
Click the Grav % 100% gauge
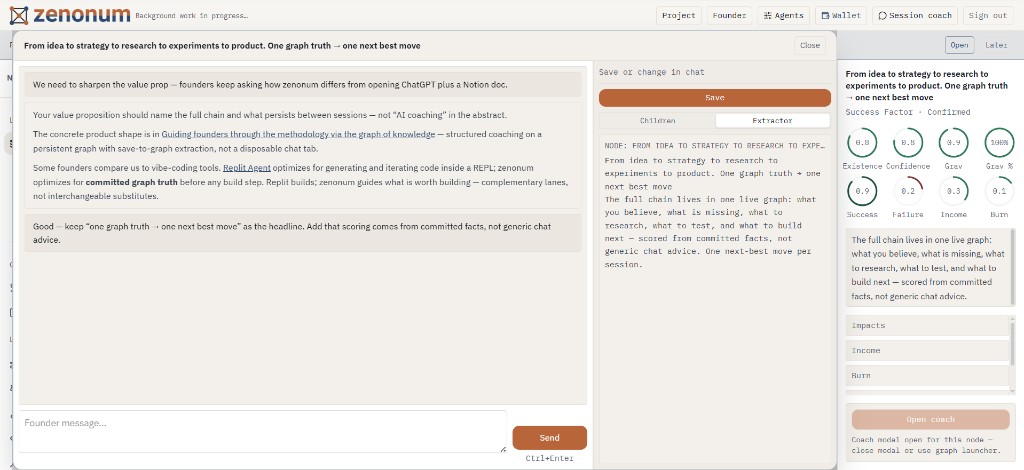coord(999,143)
